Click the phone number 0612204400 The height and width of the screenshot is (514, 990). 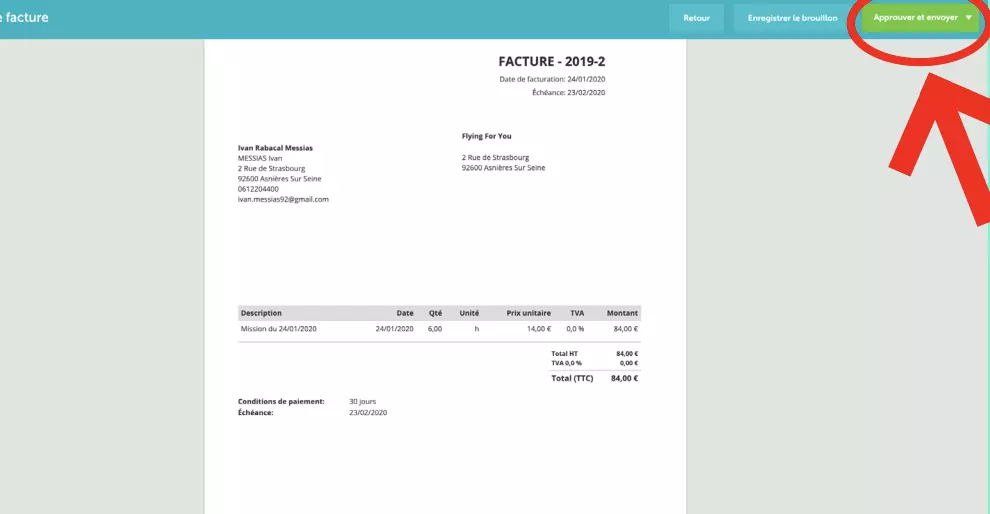click(x=258, y=189)
